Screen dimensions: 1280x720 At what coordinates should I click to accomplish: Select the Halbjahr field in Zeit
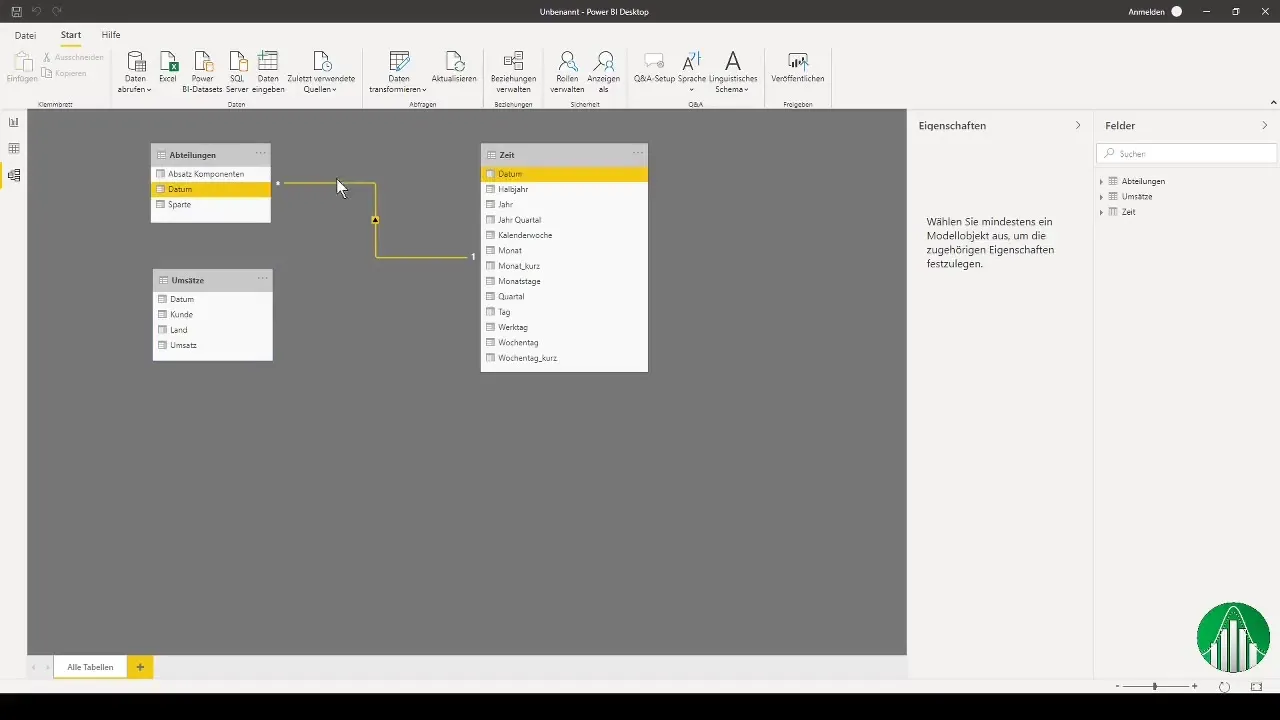[564, 189]
